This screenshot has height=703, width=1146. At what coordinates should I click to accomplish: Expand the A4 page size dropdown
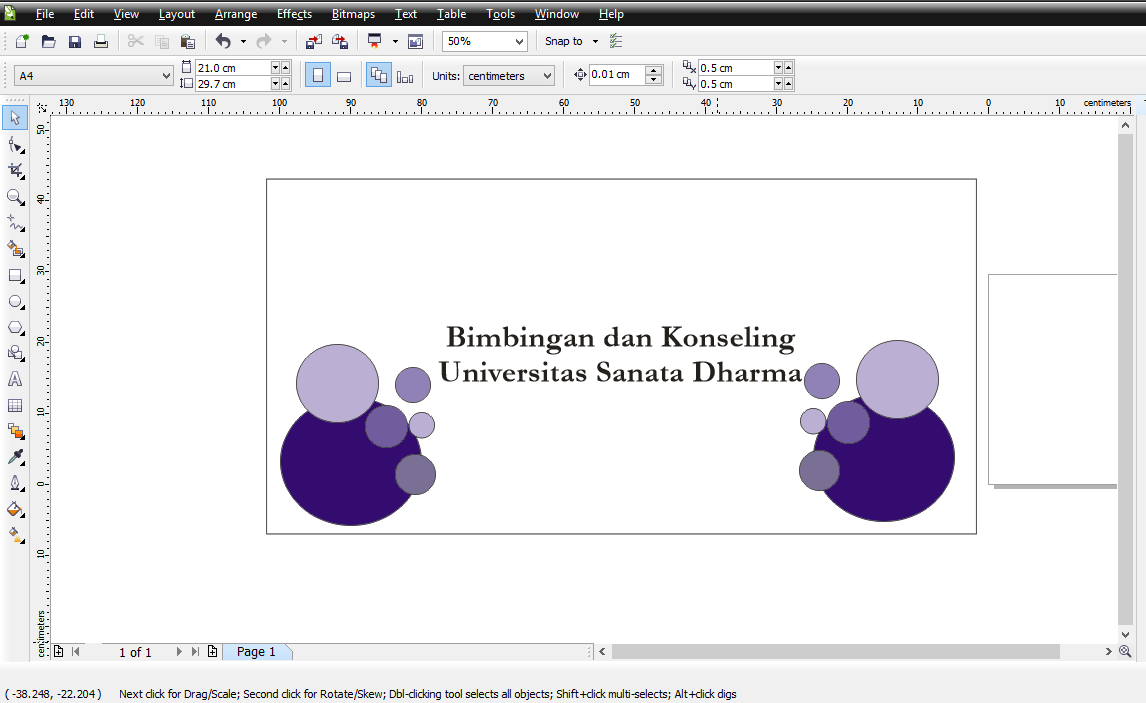coord(166,76)
